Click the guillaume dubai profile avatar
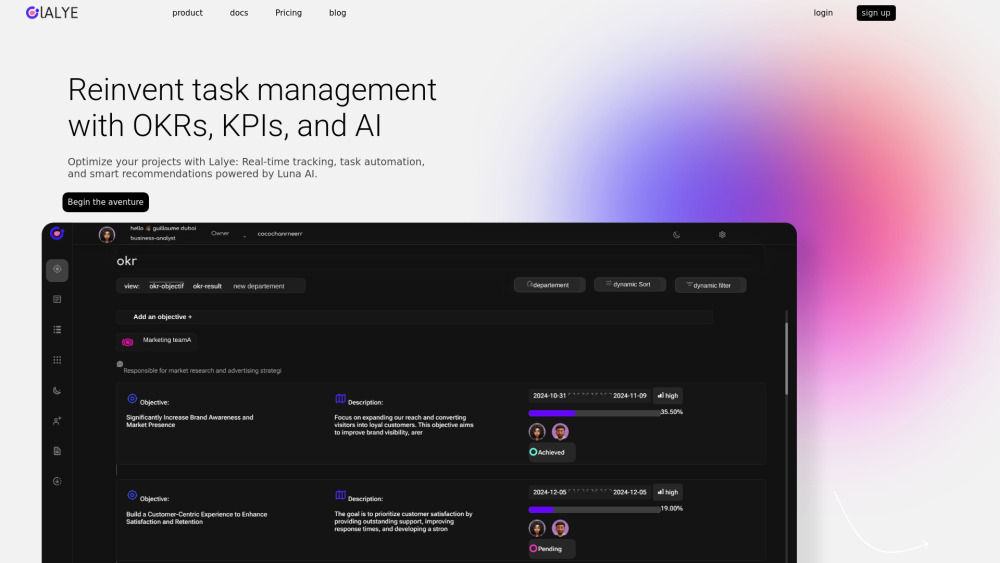1000x563 pixels. pos(107,235)
